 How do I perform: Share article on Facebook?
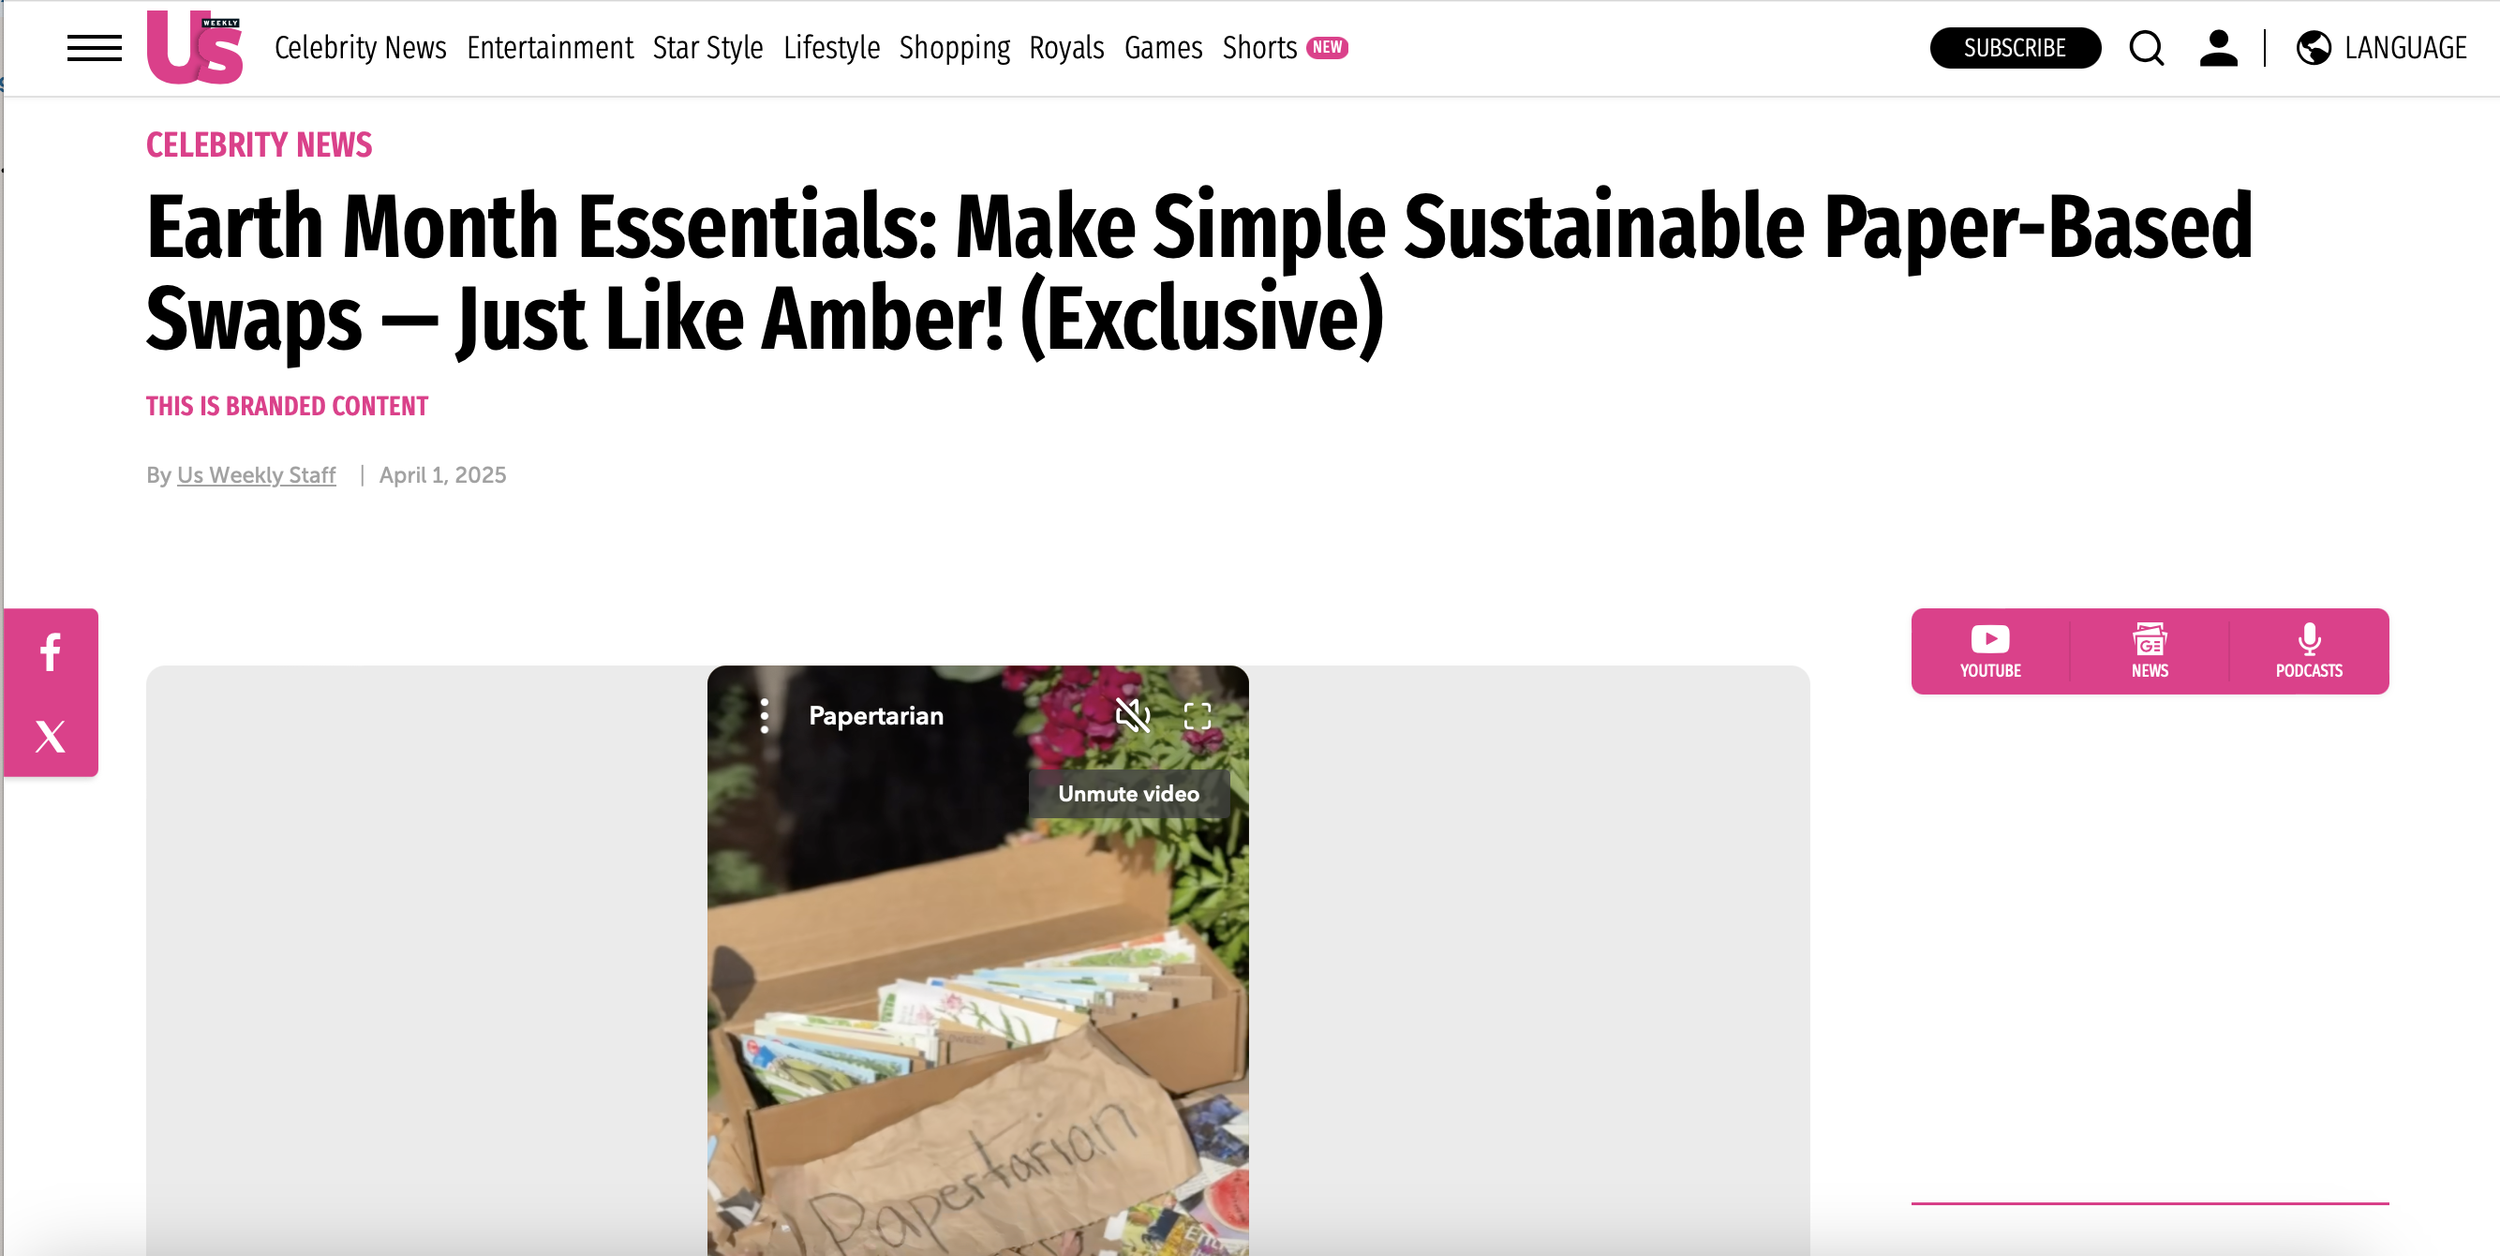[50, 652]
